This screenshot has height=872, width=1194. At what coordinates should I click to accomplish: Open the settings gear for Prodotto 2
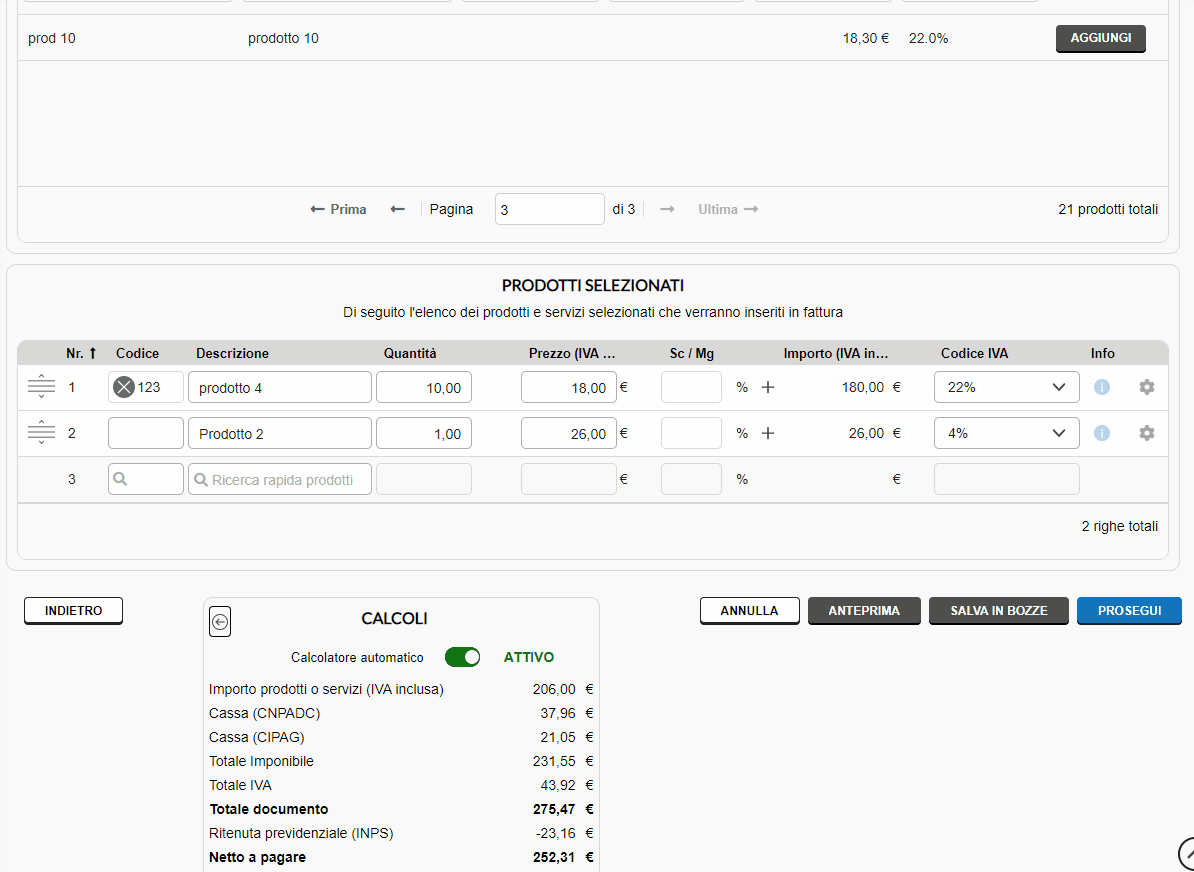click(x=1147, y=433)
